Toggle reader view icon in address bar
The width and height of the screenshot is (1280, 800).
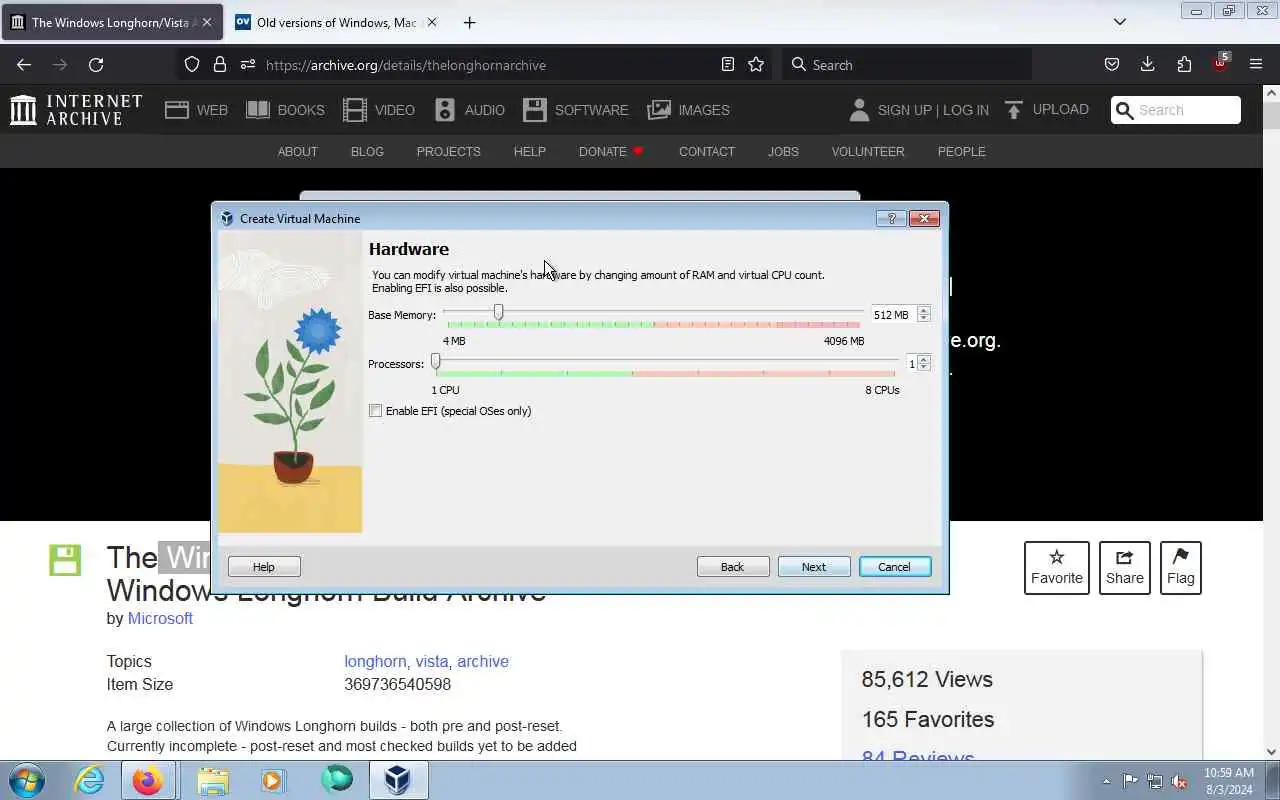(x=728, y=64)
